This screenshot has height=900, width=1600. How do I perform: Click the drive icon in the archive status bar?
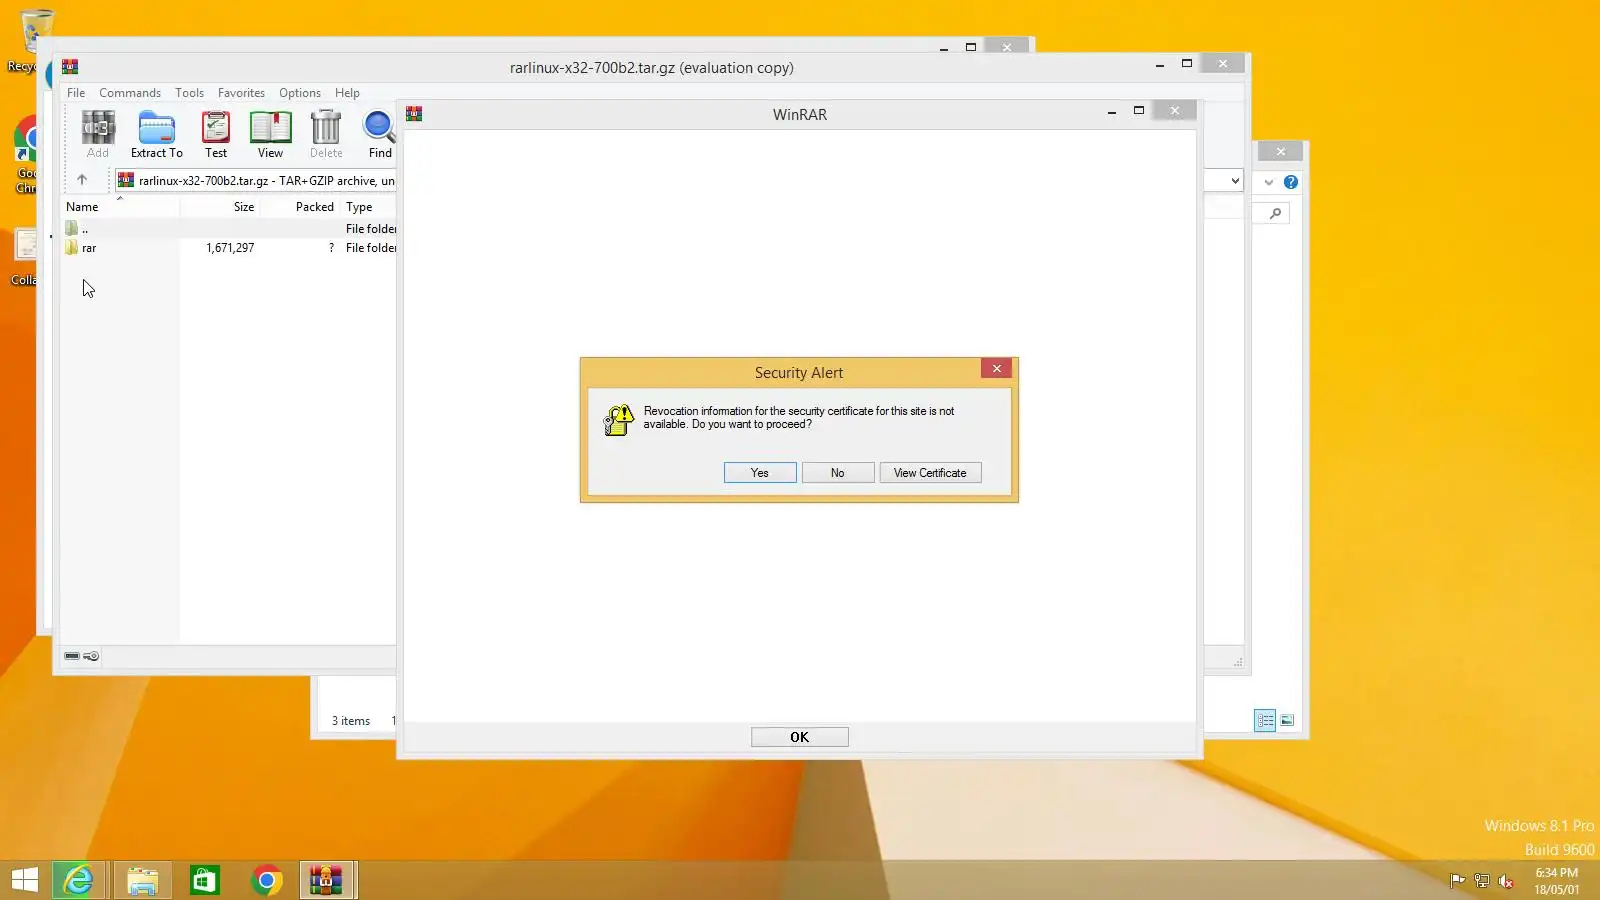click(x=72, y=656)
